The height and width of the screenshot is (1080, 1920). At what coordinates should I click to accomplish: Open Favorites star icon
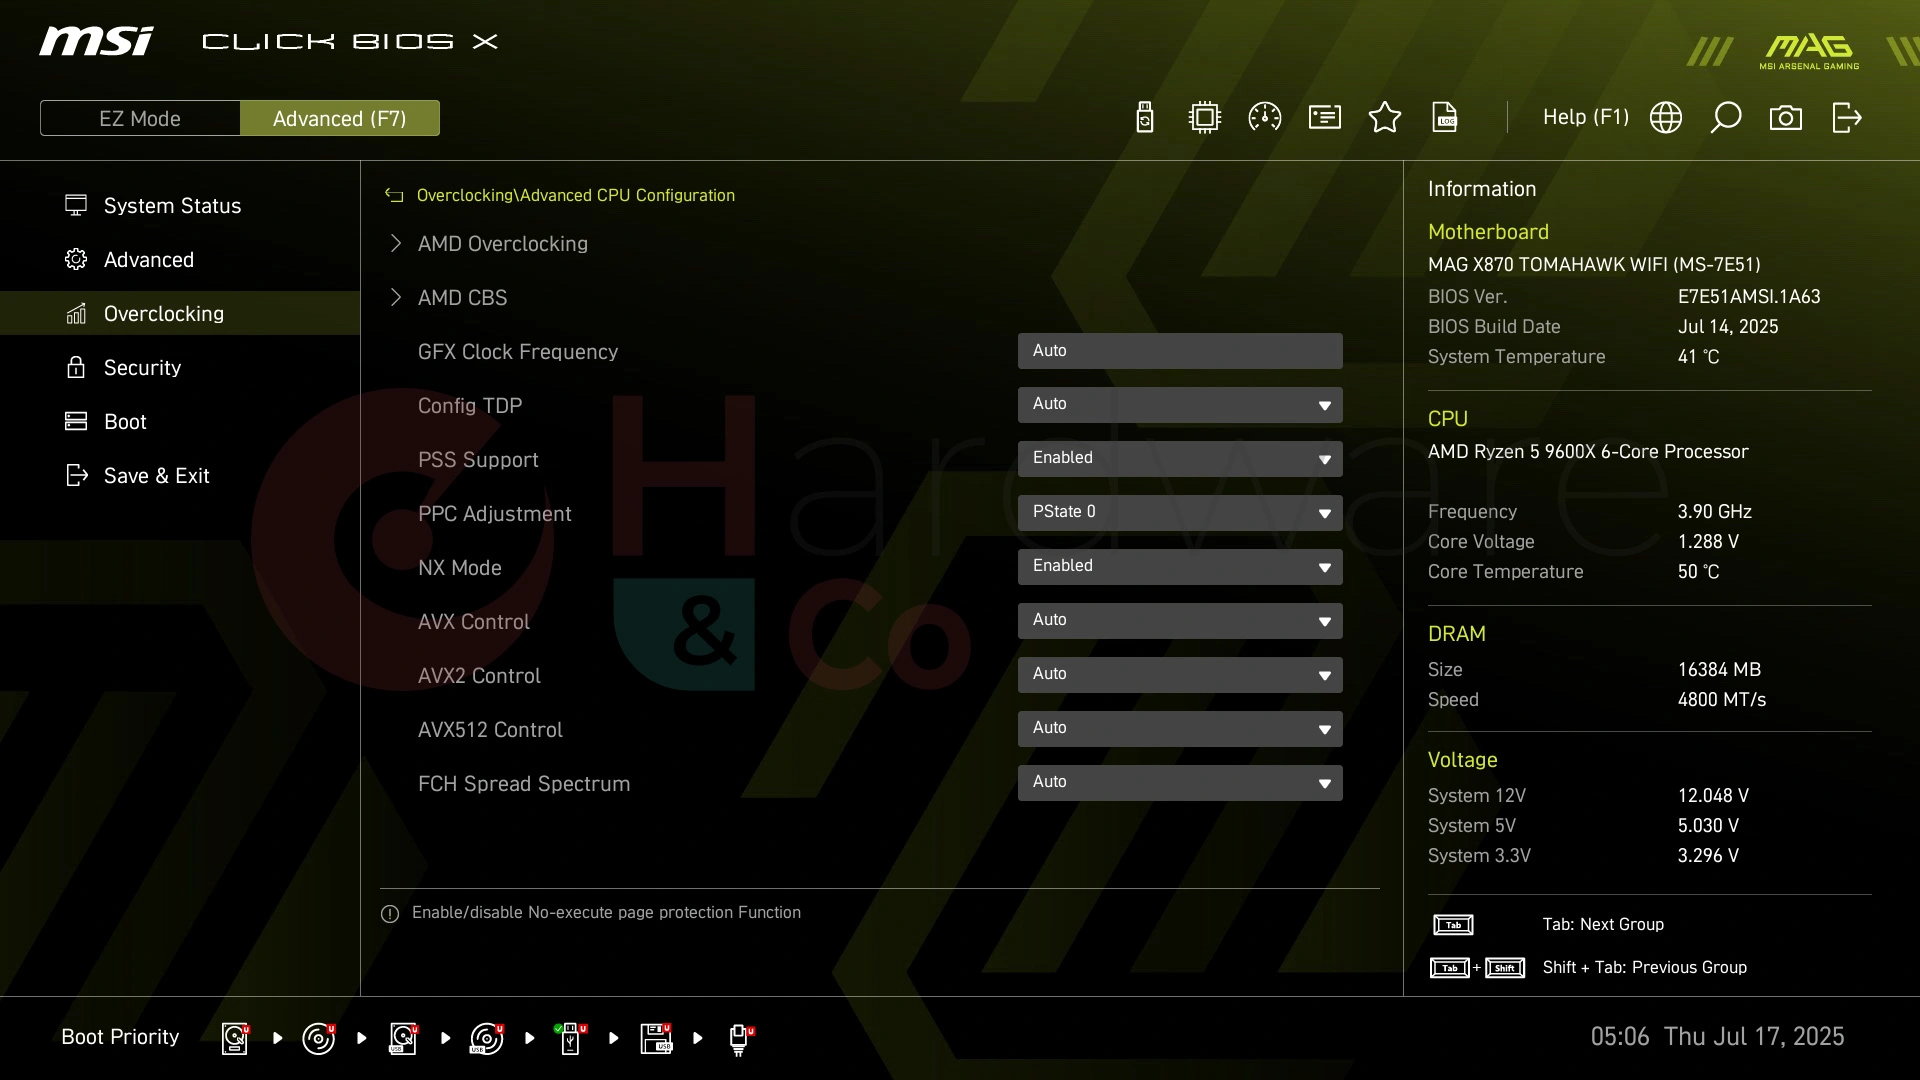pyautogui.click(x=1385, y=118)
